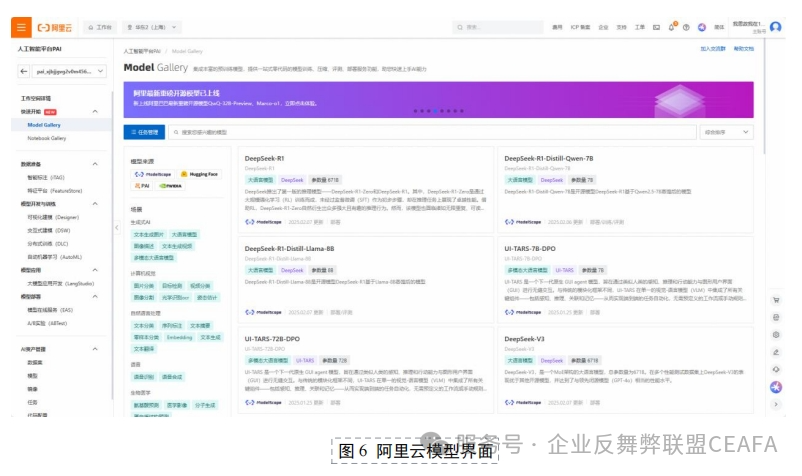
Task: Toggle the 文本翻译 filter tag
Action: coord(144,349)
